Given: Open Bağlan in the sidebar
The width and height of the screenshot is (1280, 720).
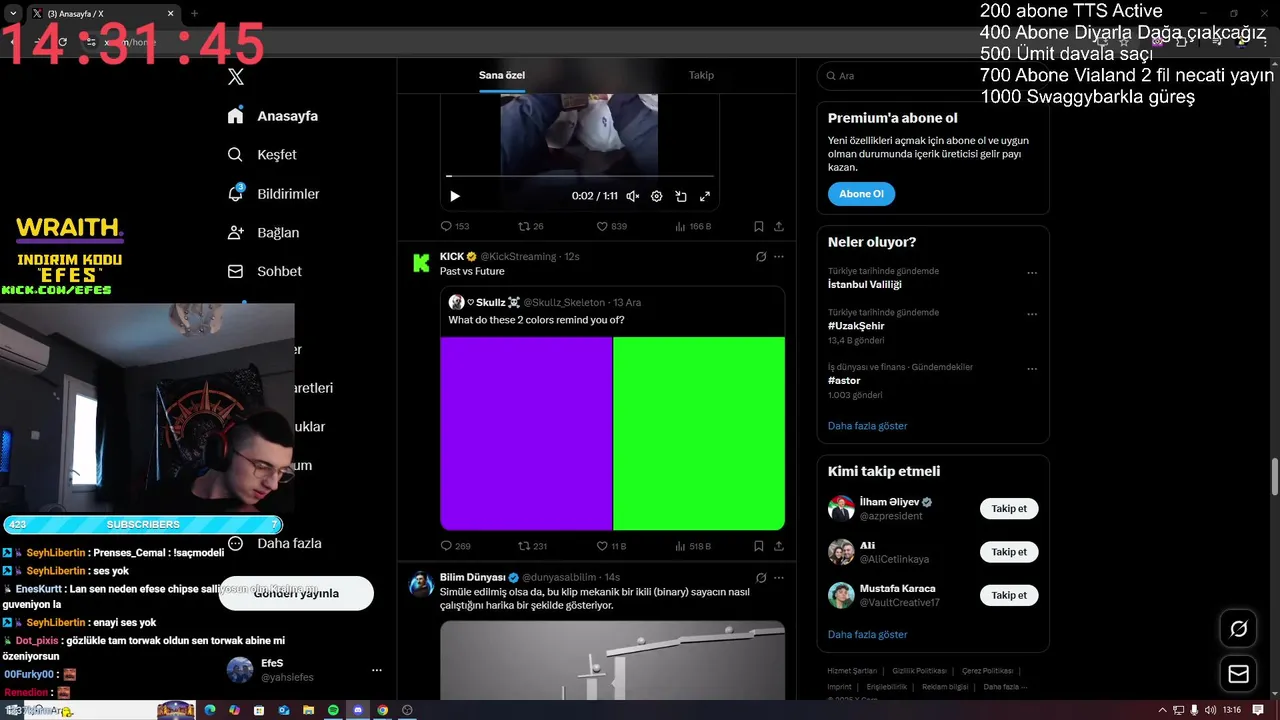Looking at the screenshot, I should point(263,232).
